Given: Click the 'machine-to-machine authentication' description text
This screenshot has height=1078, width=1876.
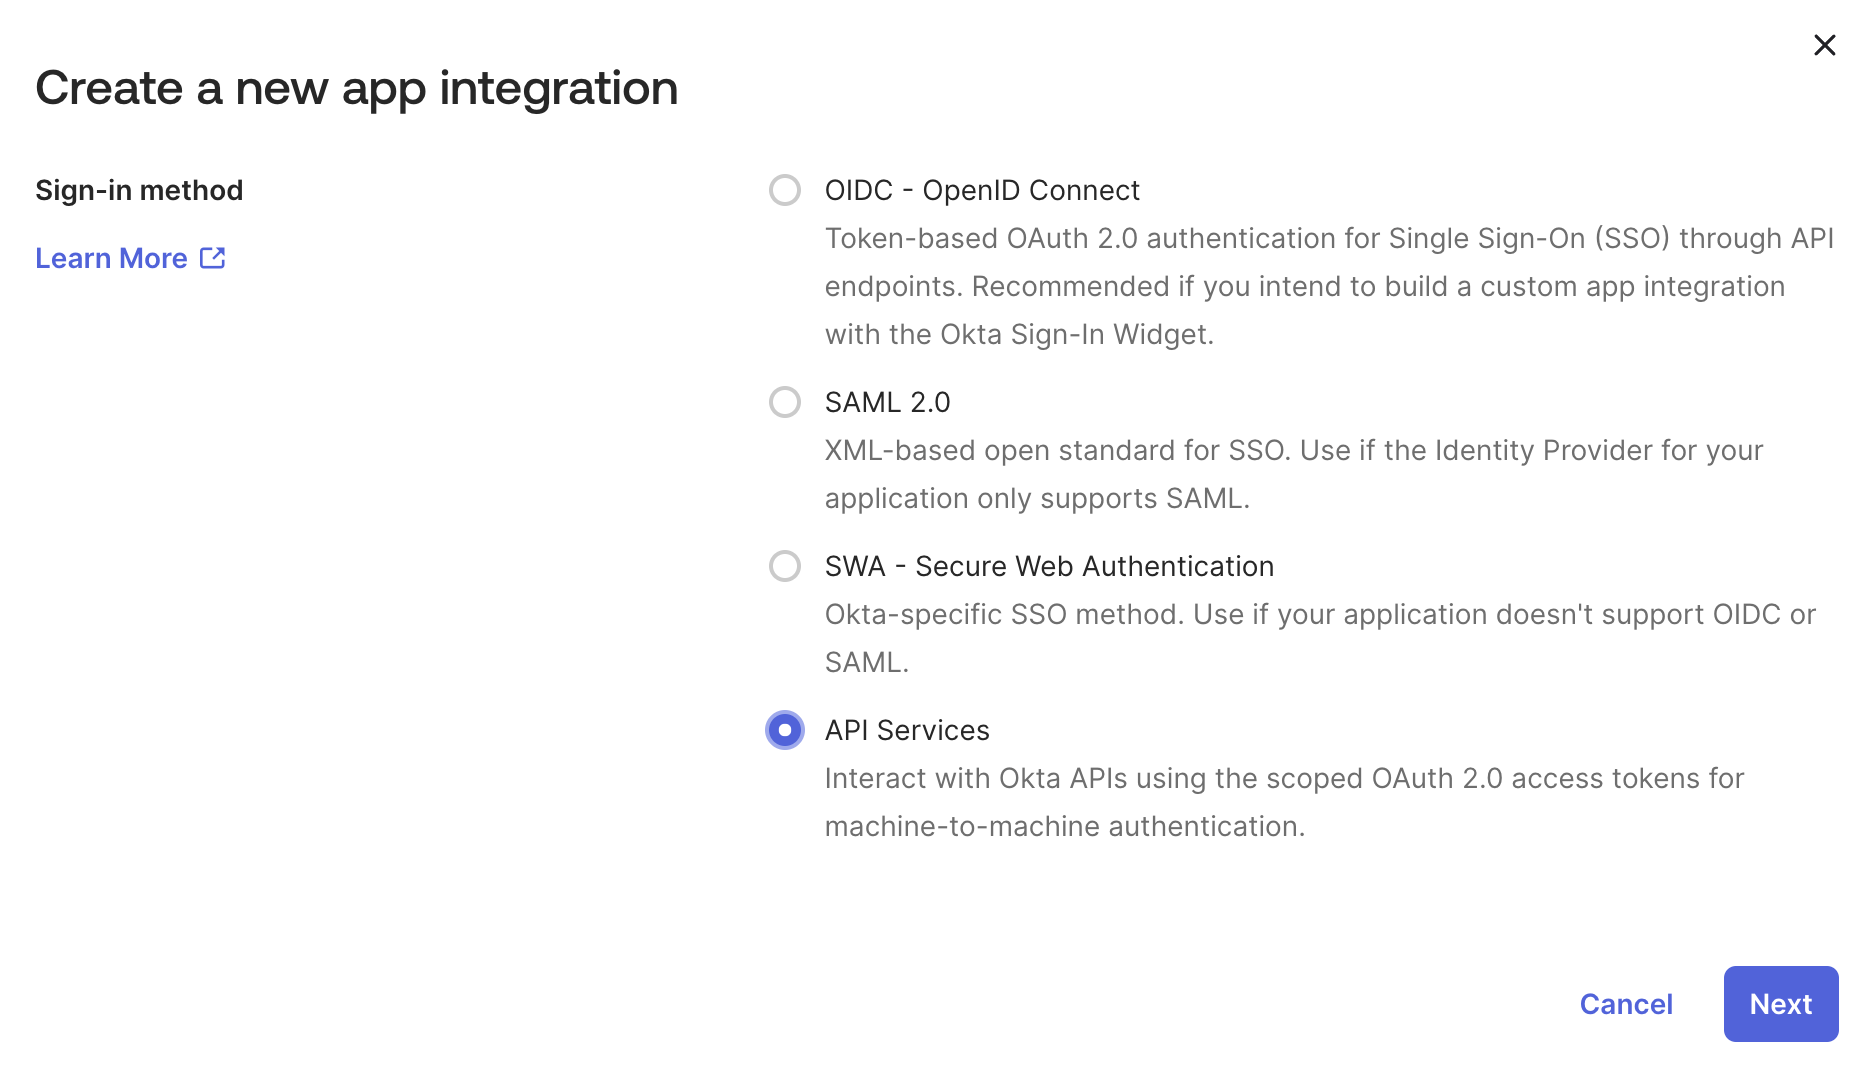Looking at the screenshot, I should click(1065, 826).
